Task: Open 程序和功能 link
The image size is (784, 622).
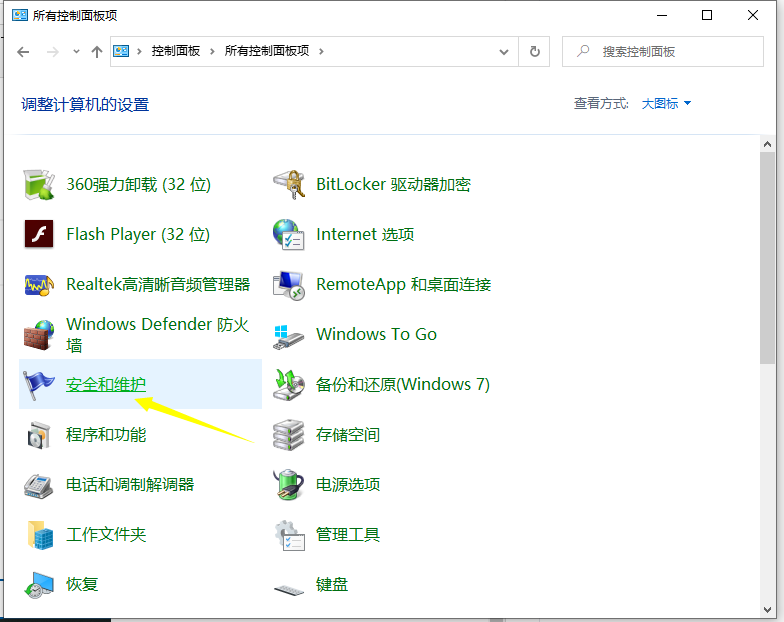Action: [106, 434]
